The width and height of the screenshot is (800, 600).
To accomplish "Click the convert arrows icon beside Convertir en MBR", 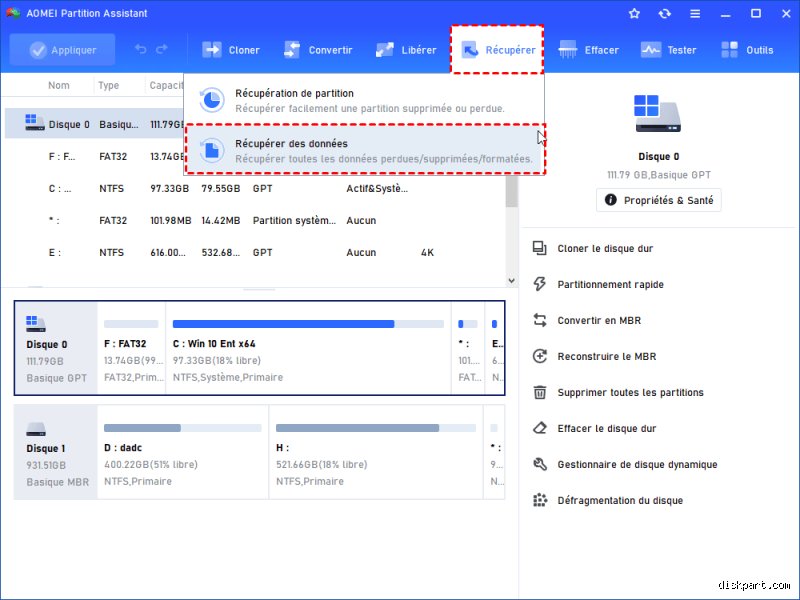I will pos(540,320).
